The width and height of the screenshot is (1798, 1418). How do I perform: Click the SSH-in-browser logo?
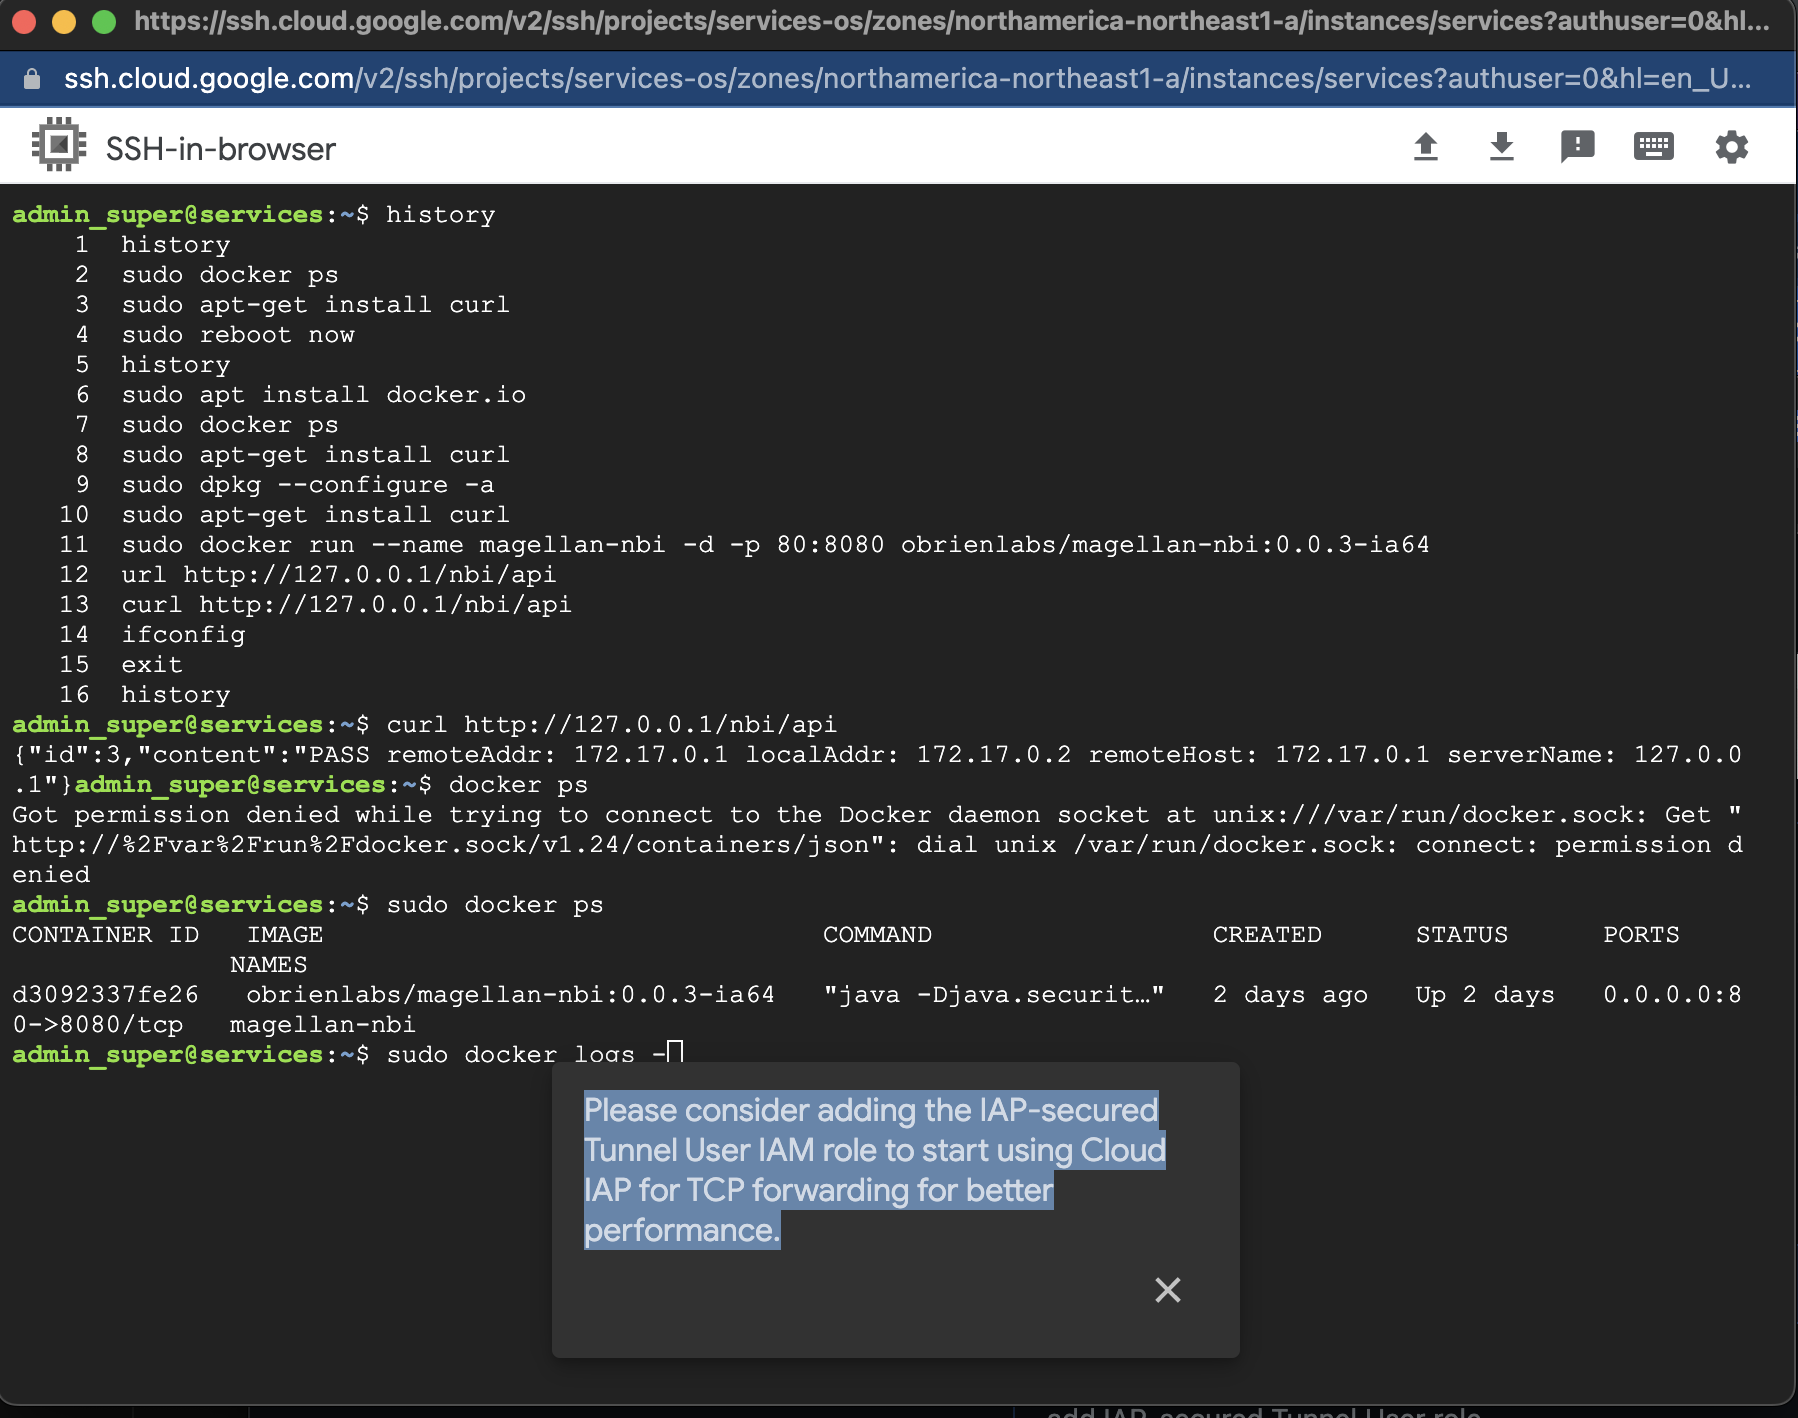coord(57,145)
